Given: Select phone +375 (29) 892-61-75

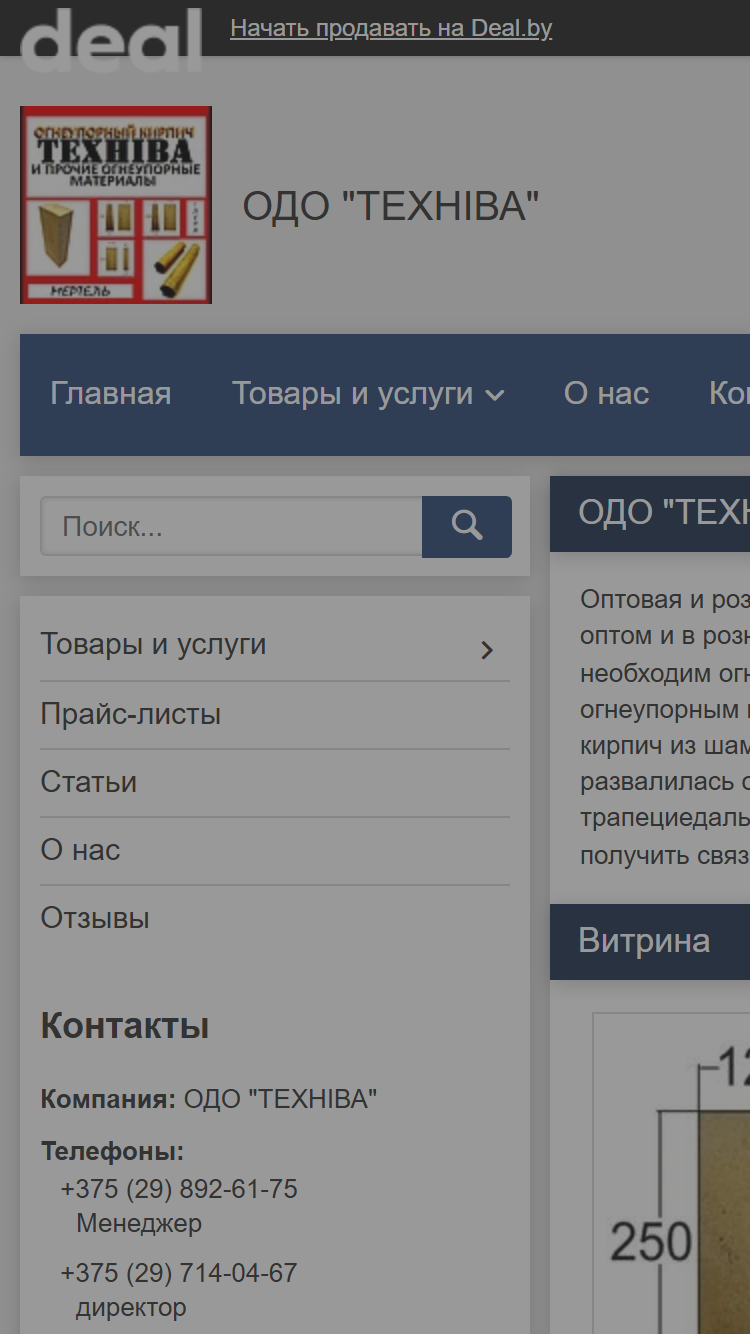Looking at the screenshot, I should point(179,1189).
